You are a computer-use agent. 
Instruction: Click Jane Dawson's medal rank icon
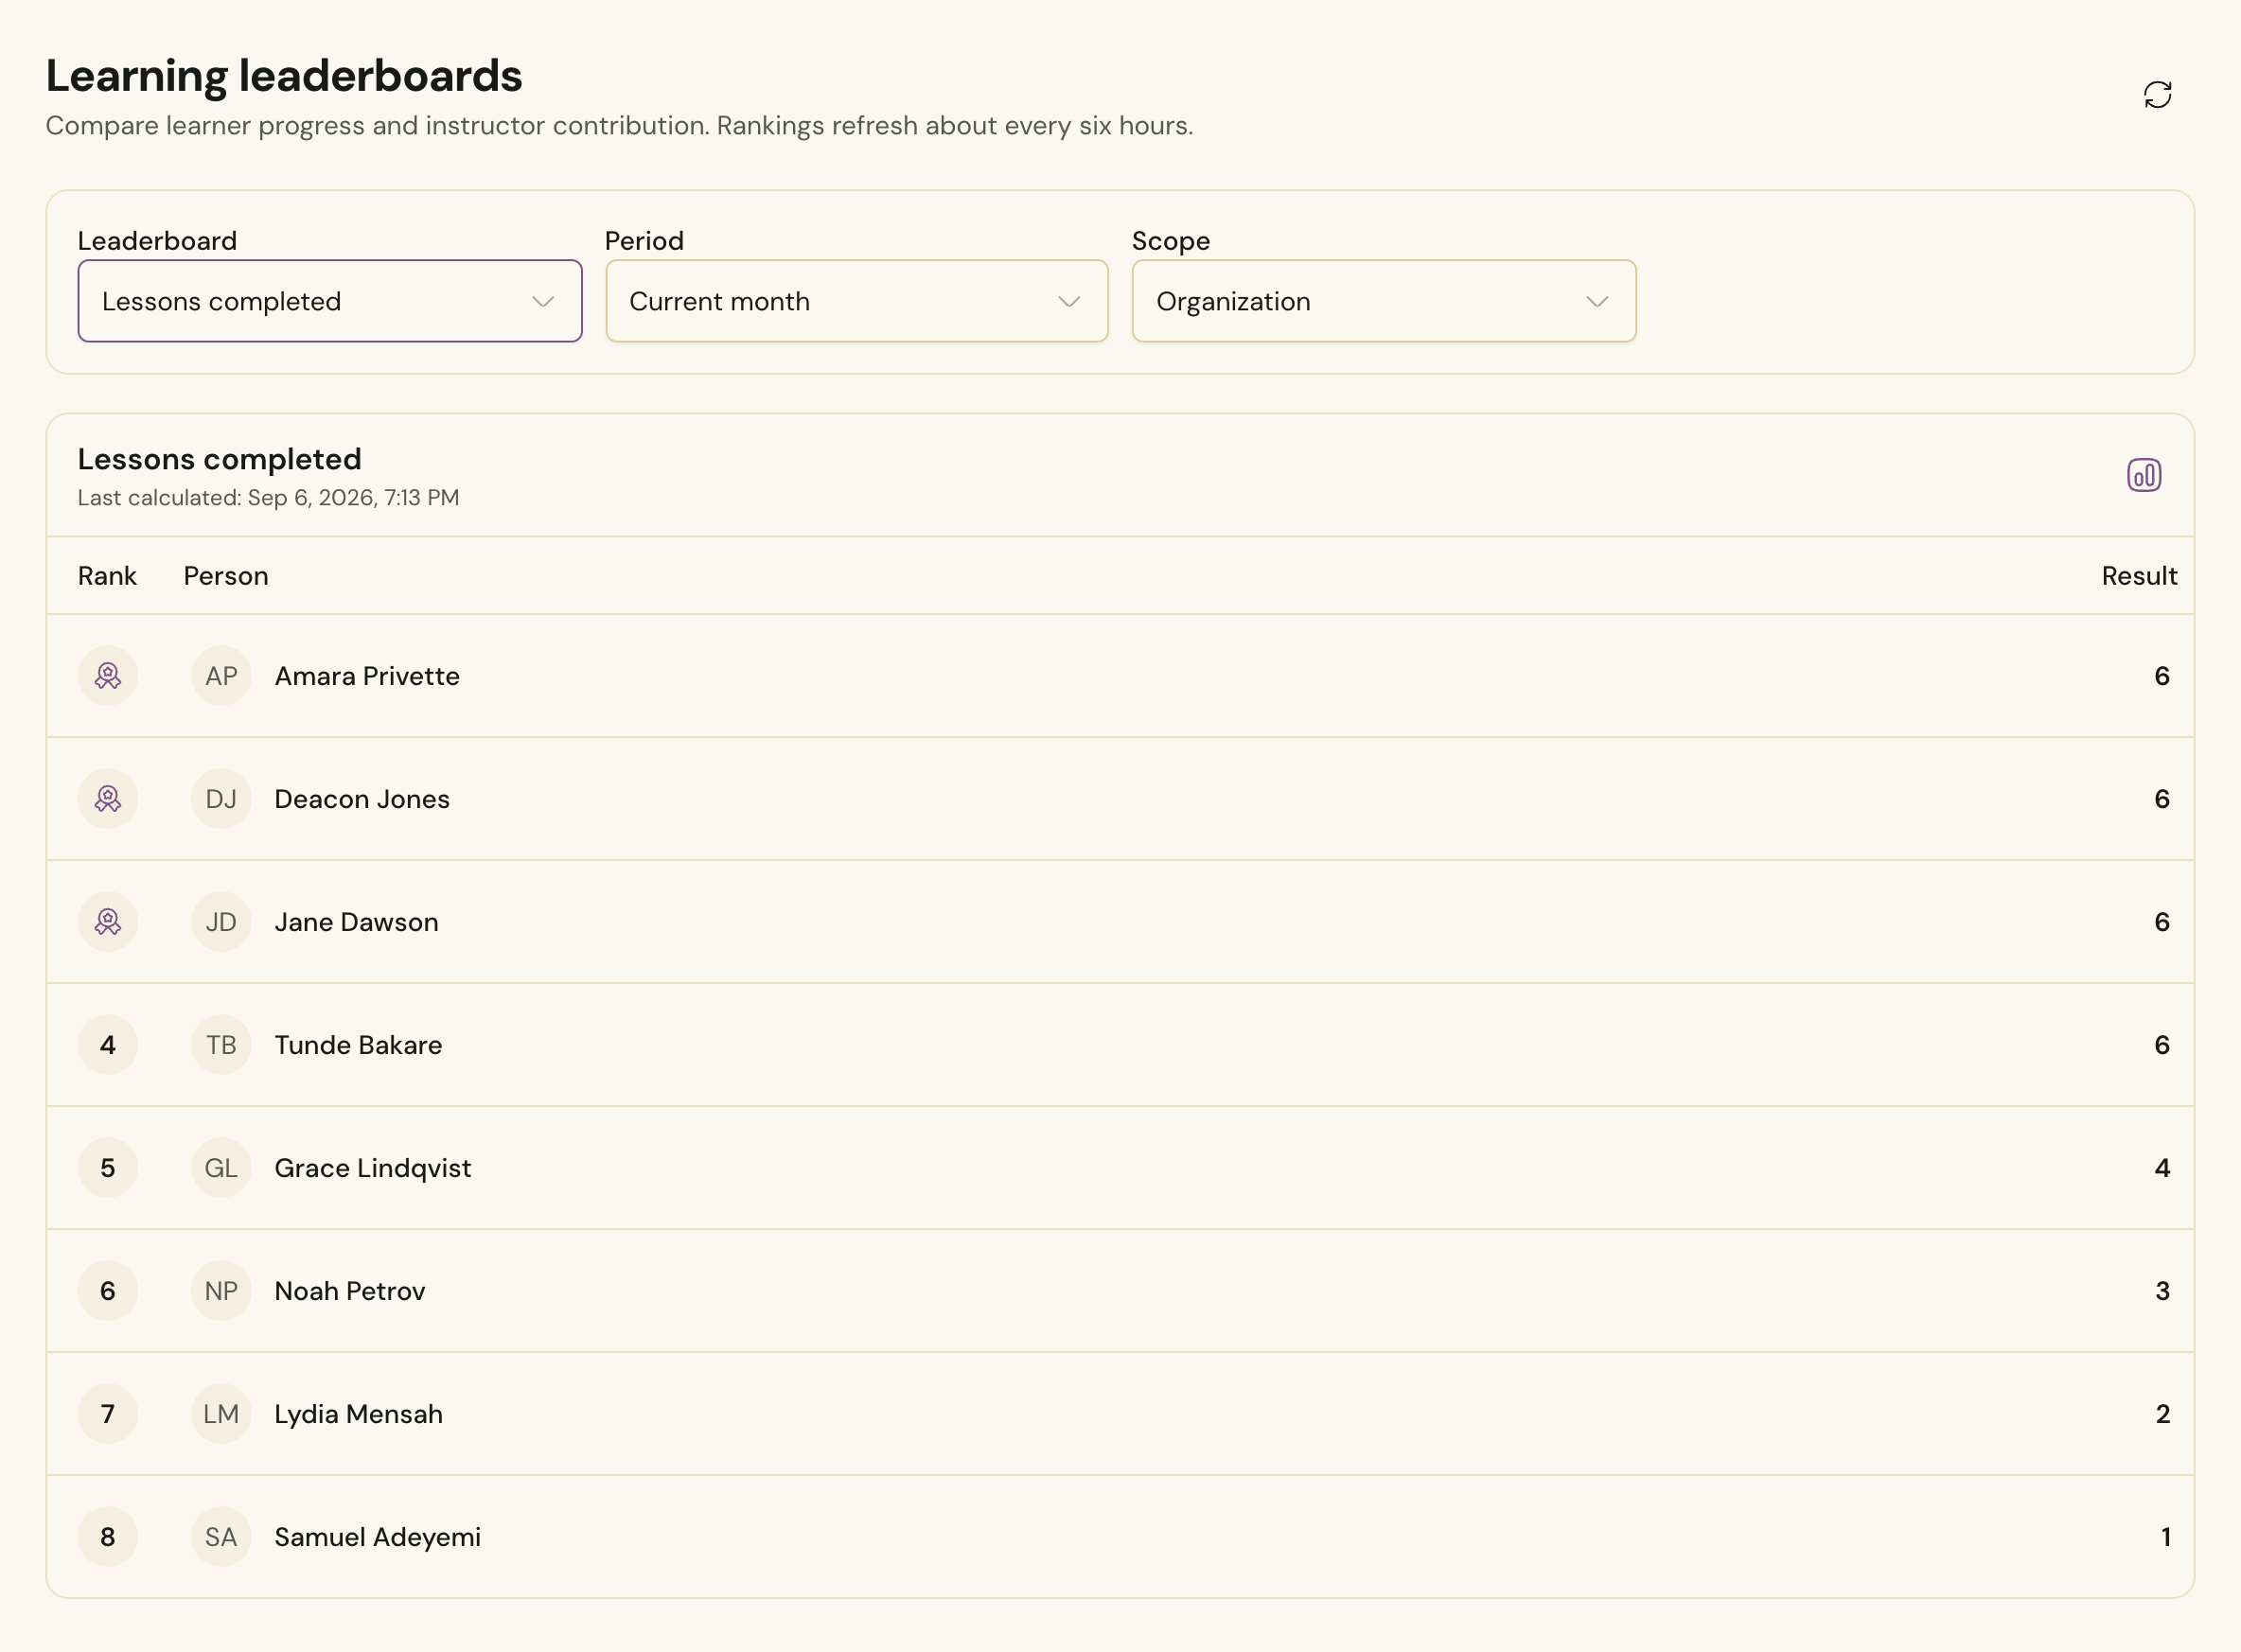click(108, 922)
